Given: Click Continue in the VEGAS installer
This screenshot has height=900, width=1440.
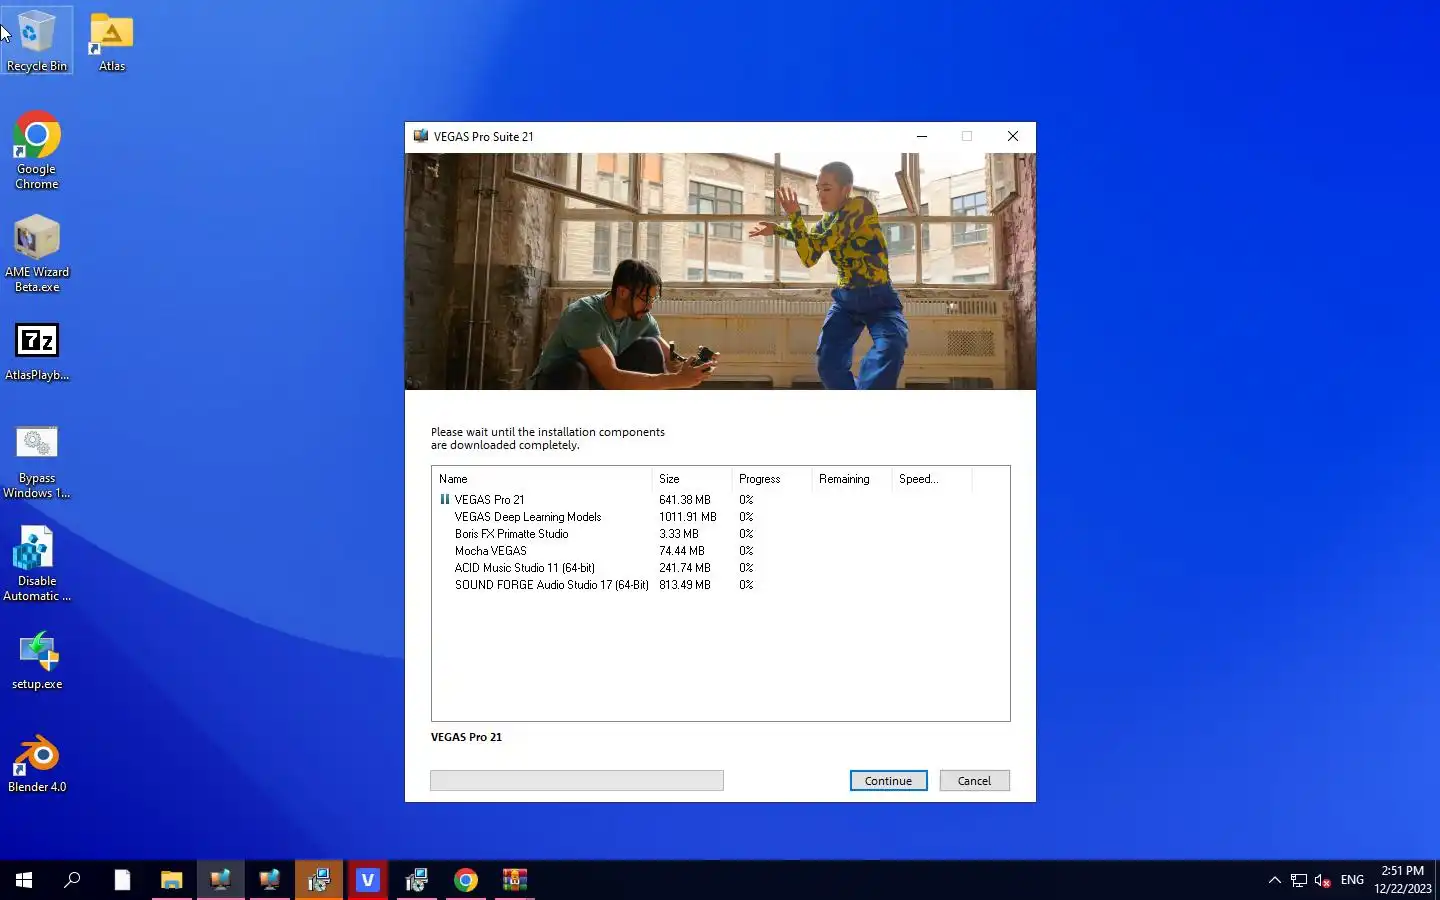Looking at the screenshot, I should point(888,781).
